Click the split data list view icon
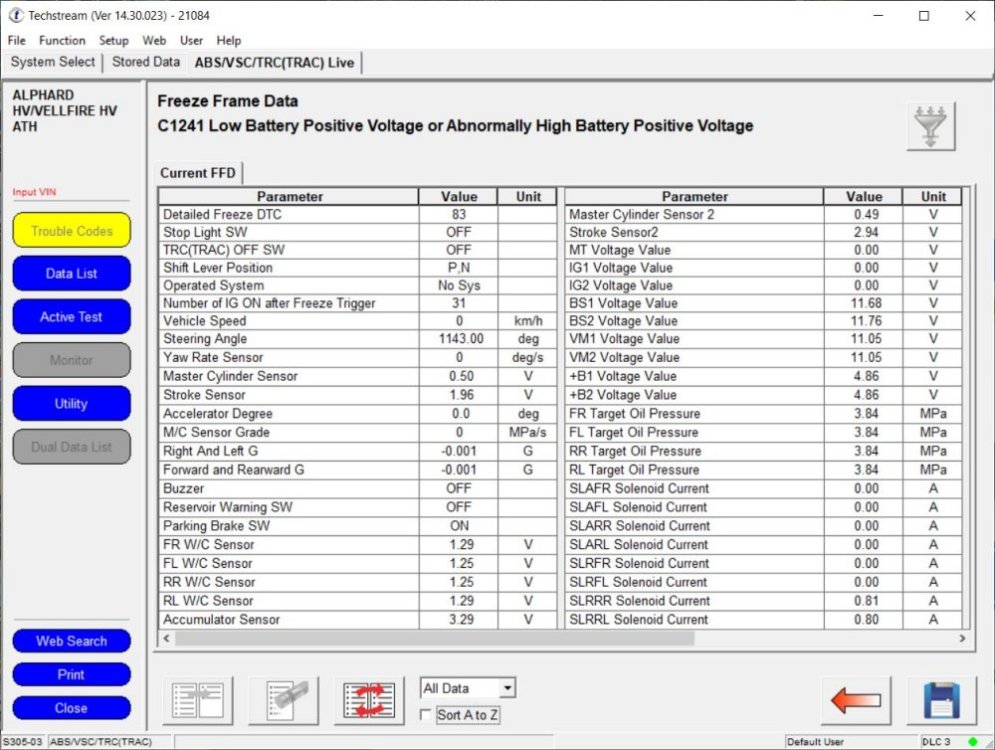This screenshot has height=750, width=995. pos(198,701)
